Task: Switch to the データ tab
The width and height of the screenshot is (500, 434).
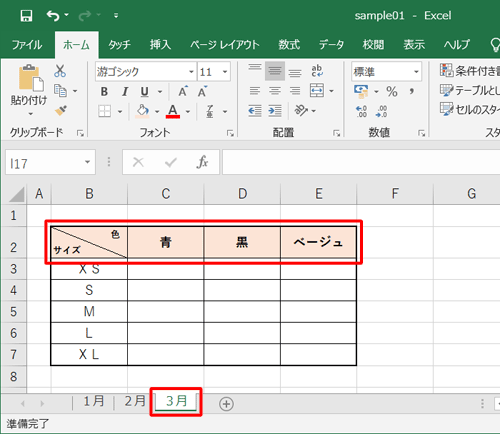Action: (331, 45)
